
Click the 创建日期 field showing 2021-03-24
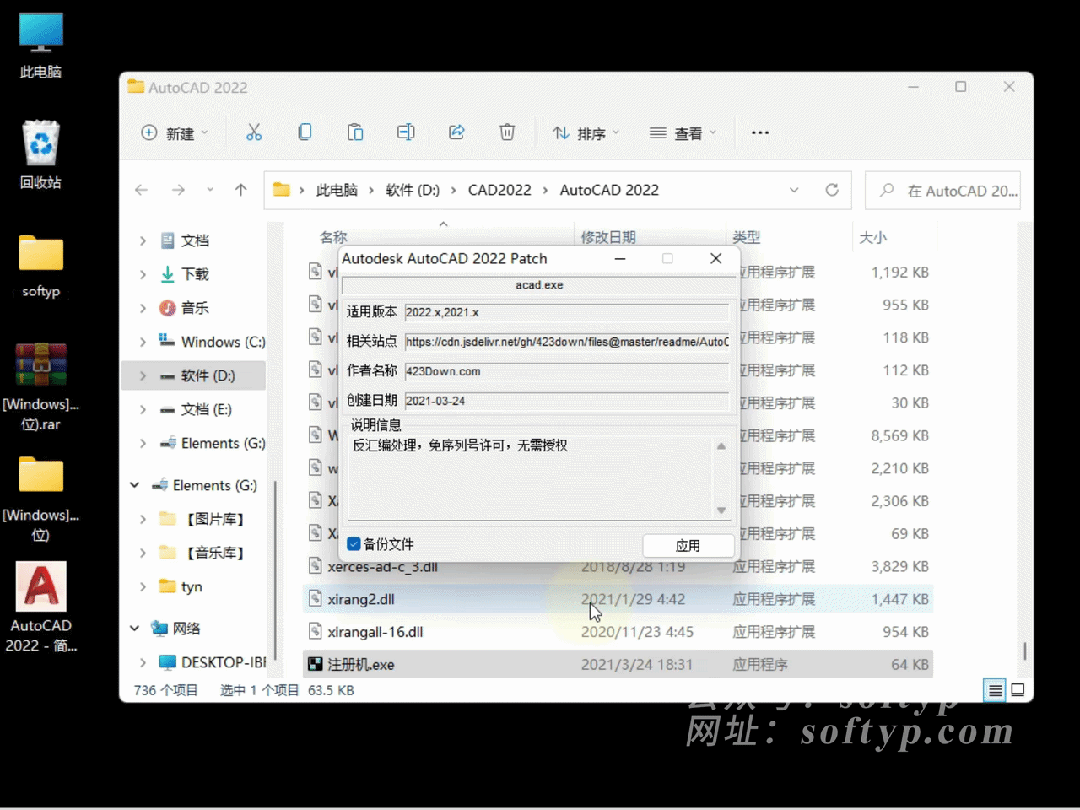coord(566,401)
